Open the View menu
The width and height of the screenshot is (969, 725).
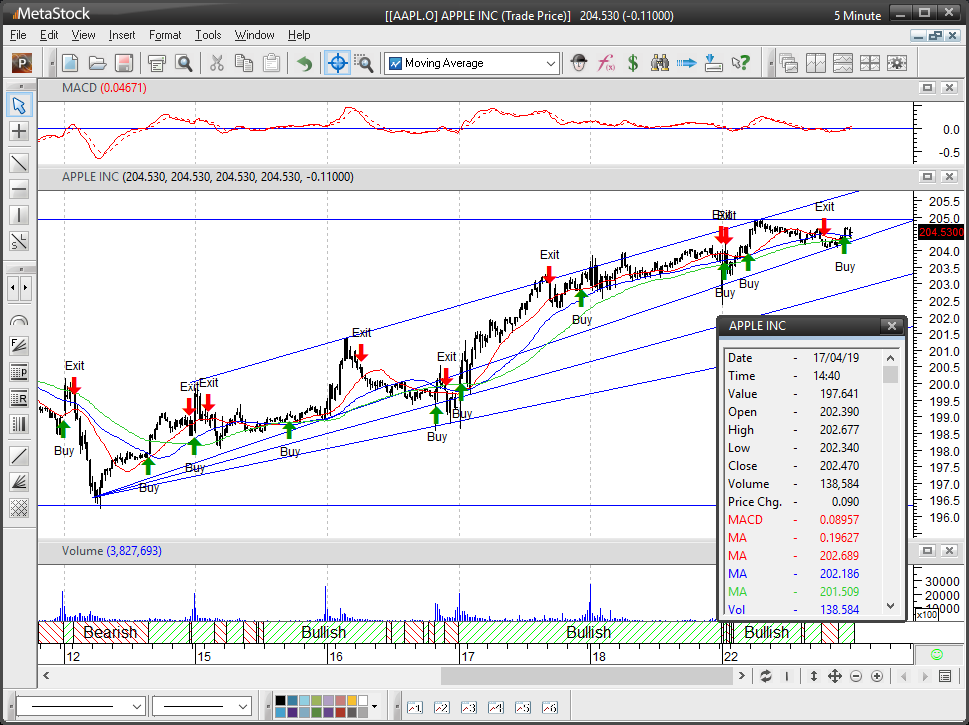click(83, 35)
